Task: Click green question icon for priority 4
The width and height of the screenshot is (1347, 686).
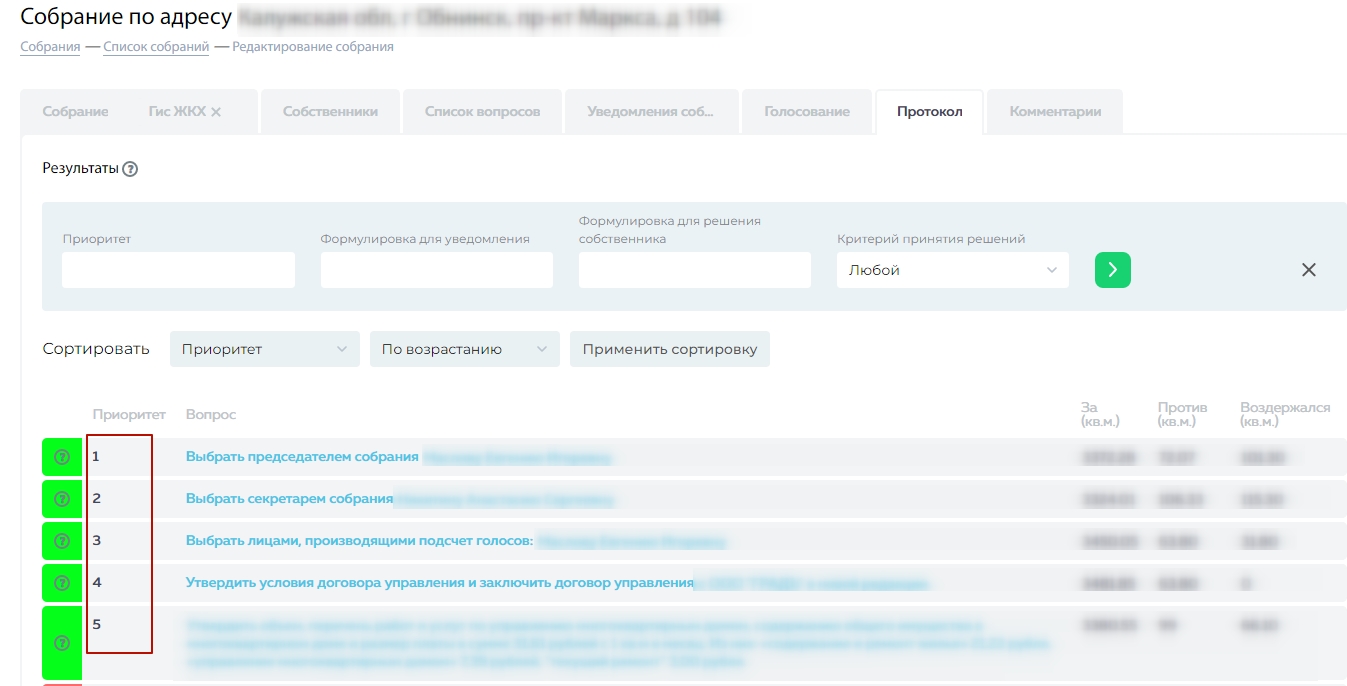Action: (61, 583)
